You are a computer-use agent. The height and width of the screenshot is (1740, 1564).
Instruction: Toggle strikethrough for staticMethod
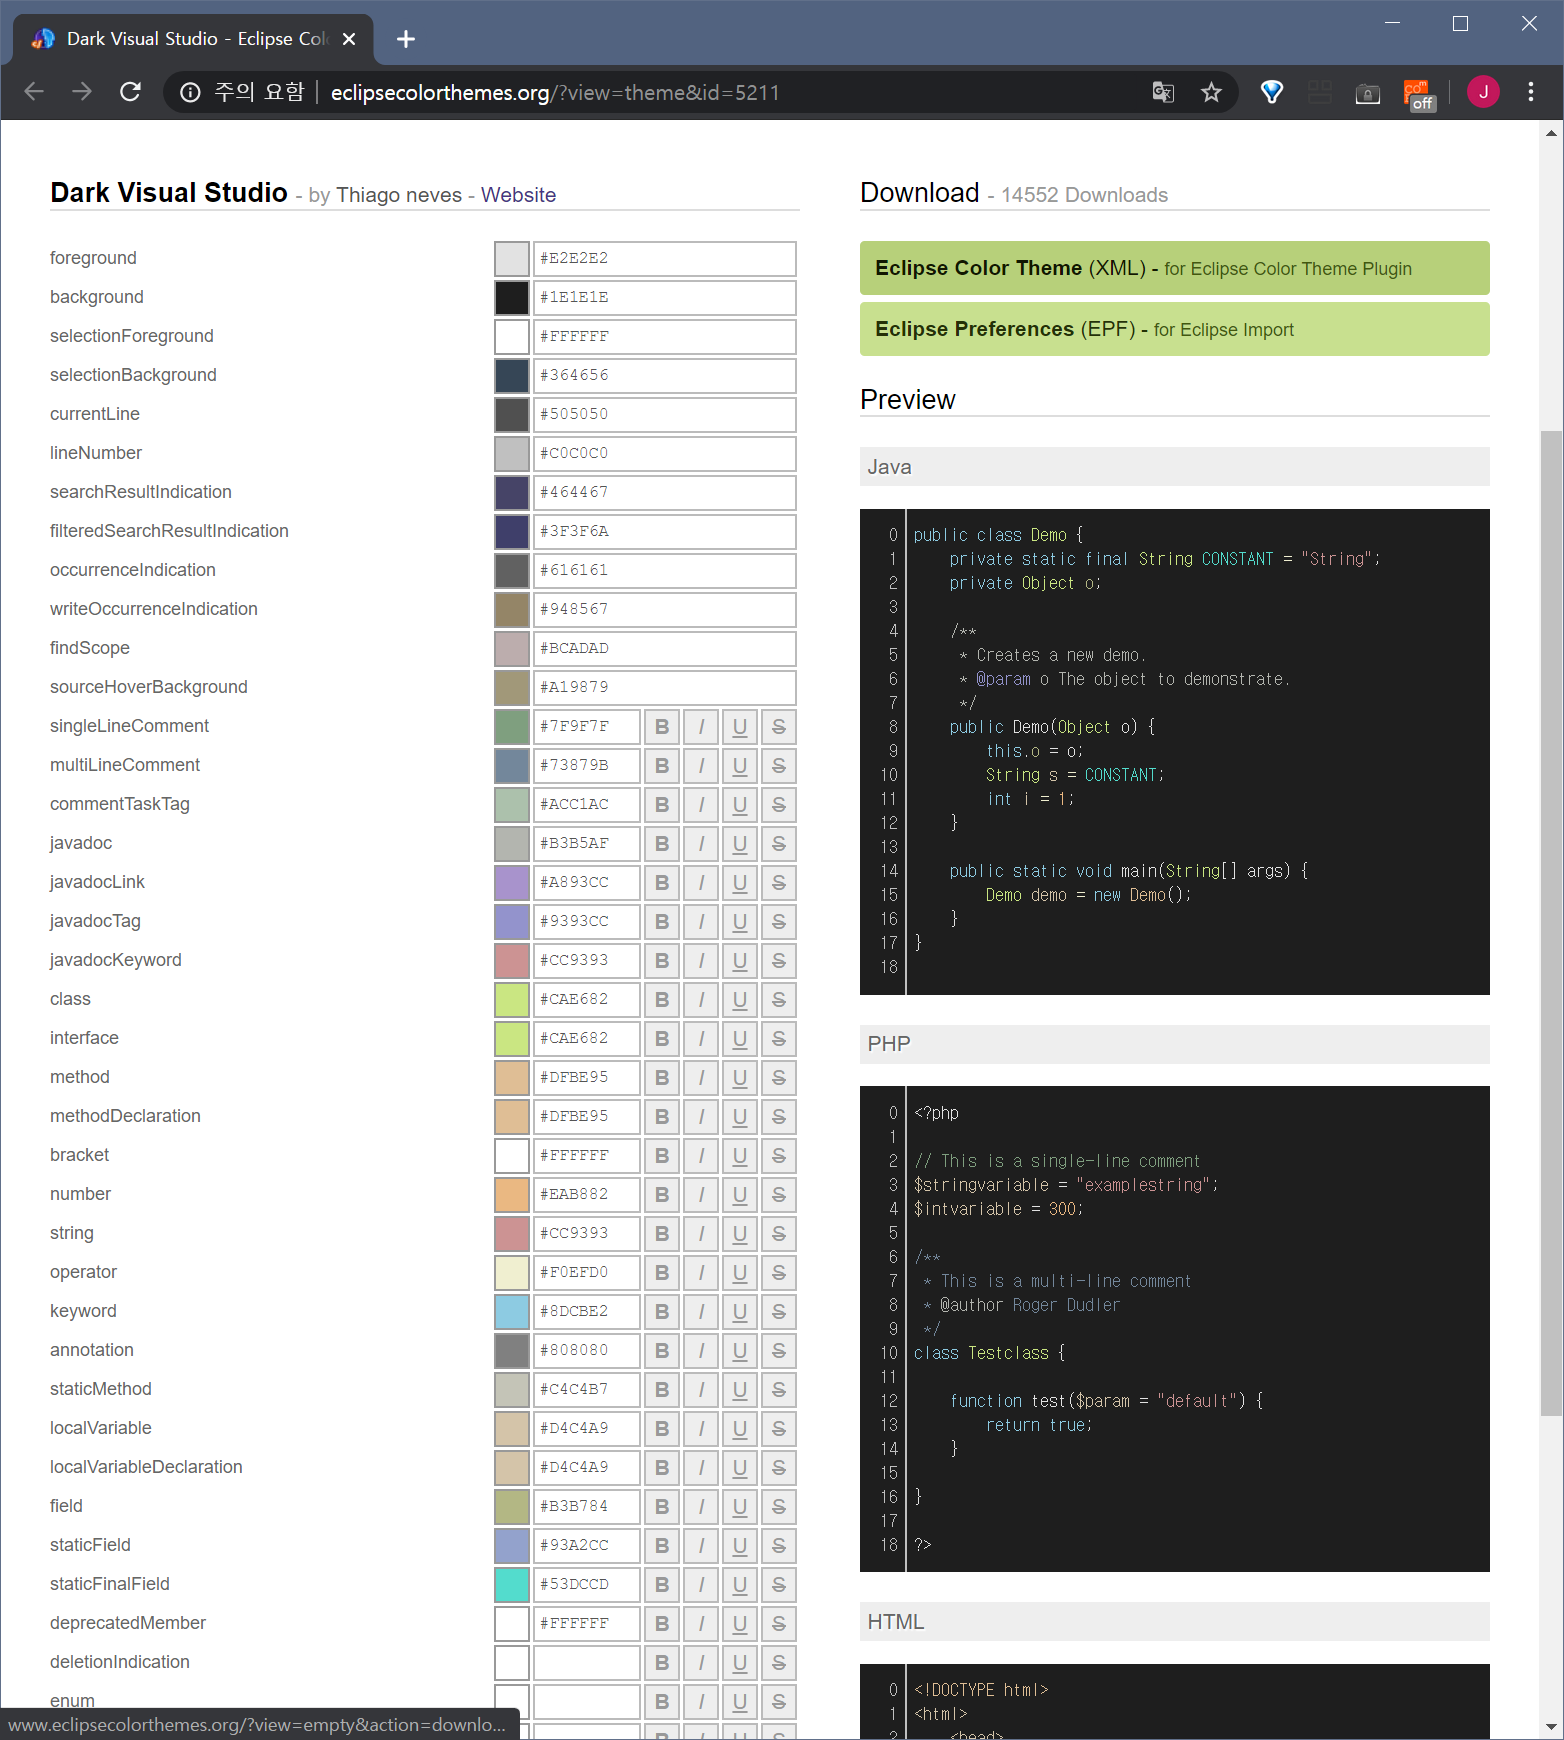tap(779, 1390)
